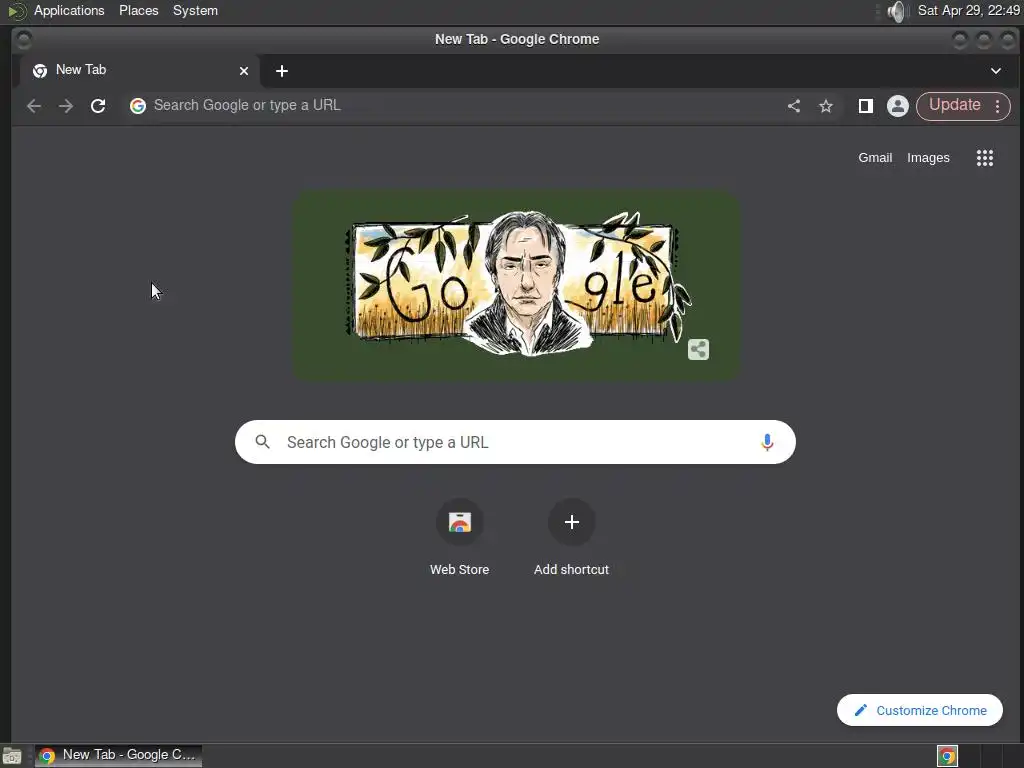
Task: Click the clock showing Sat Apr 29
Action: coord(968,11)
